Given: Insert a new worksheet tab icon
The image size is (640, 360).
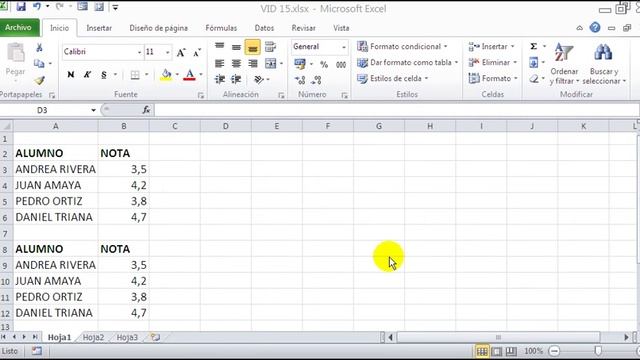Looking at the screenshot, I should (155, 338).
